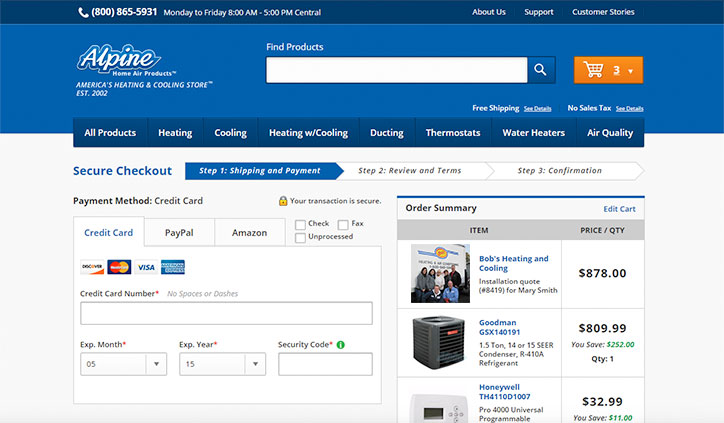The image size is (724, 423).
Task: Open the Goodman GSX140191 product link
Action: [500, 327]
